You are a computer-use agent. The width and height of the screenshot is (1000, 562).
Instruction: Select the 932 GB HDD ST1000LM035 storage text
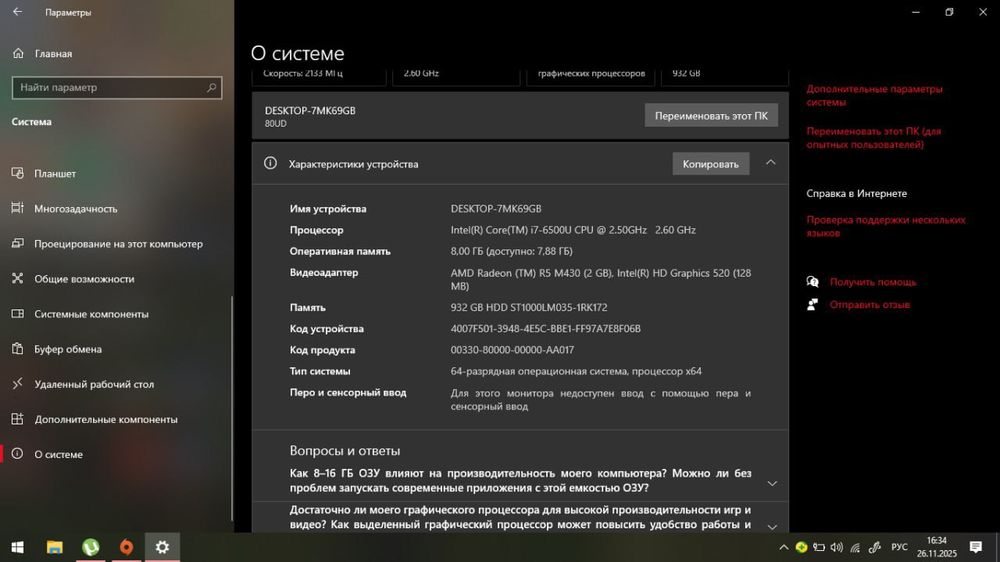(x=529, y=307)
